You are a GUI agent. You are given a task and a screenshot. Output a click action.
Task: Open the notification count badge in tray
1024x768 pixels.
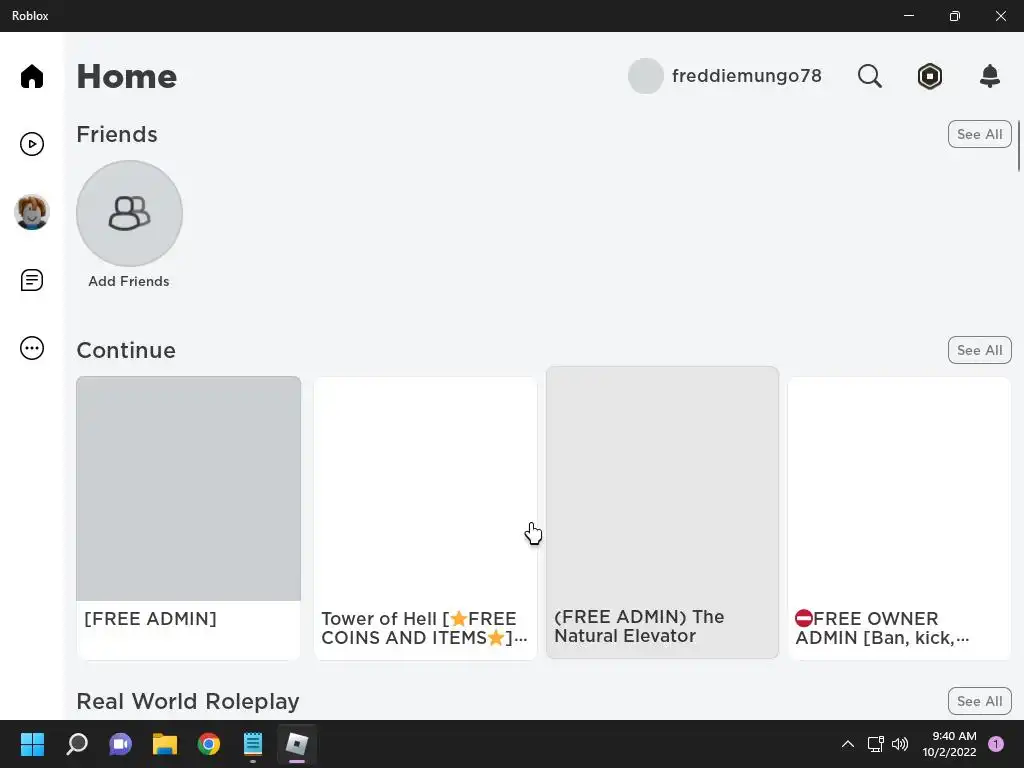point(996,744)
